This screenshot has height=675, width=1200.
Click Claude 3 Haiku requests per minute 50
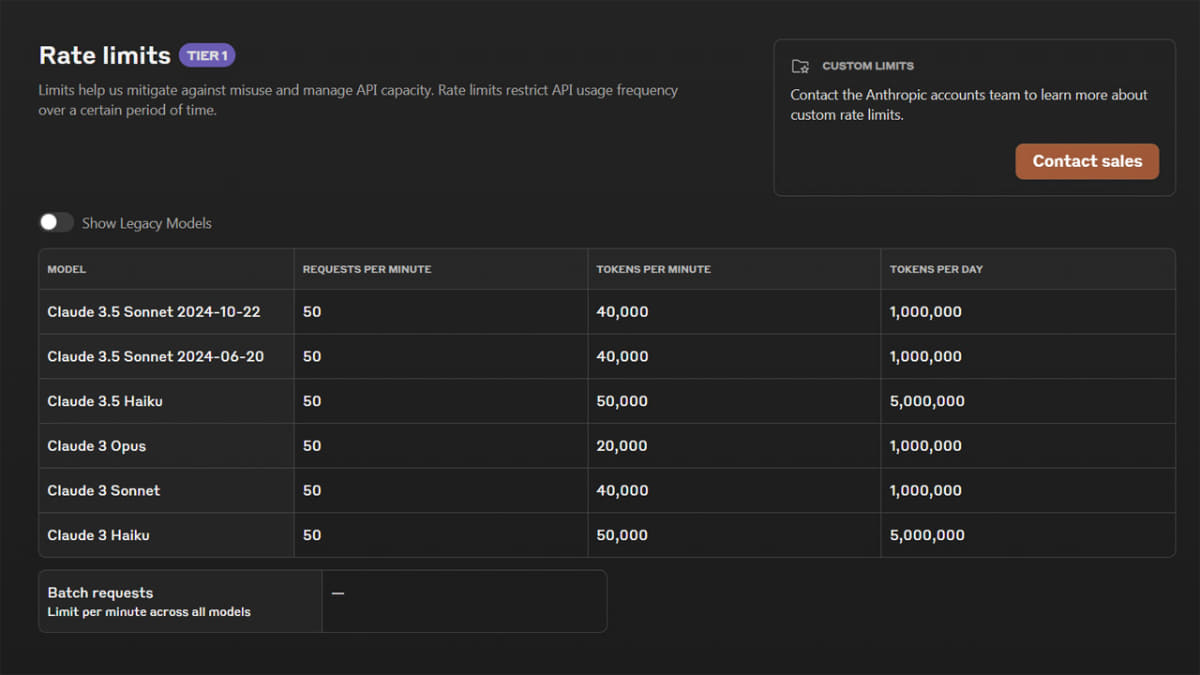(x=312, y=535)
